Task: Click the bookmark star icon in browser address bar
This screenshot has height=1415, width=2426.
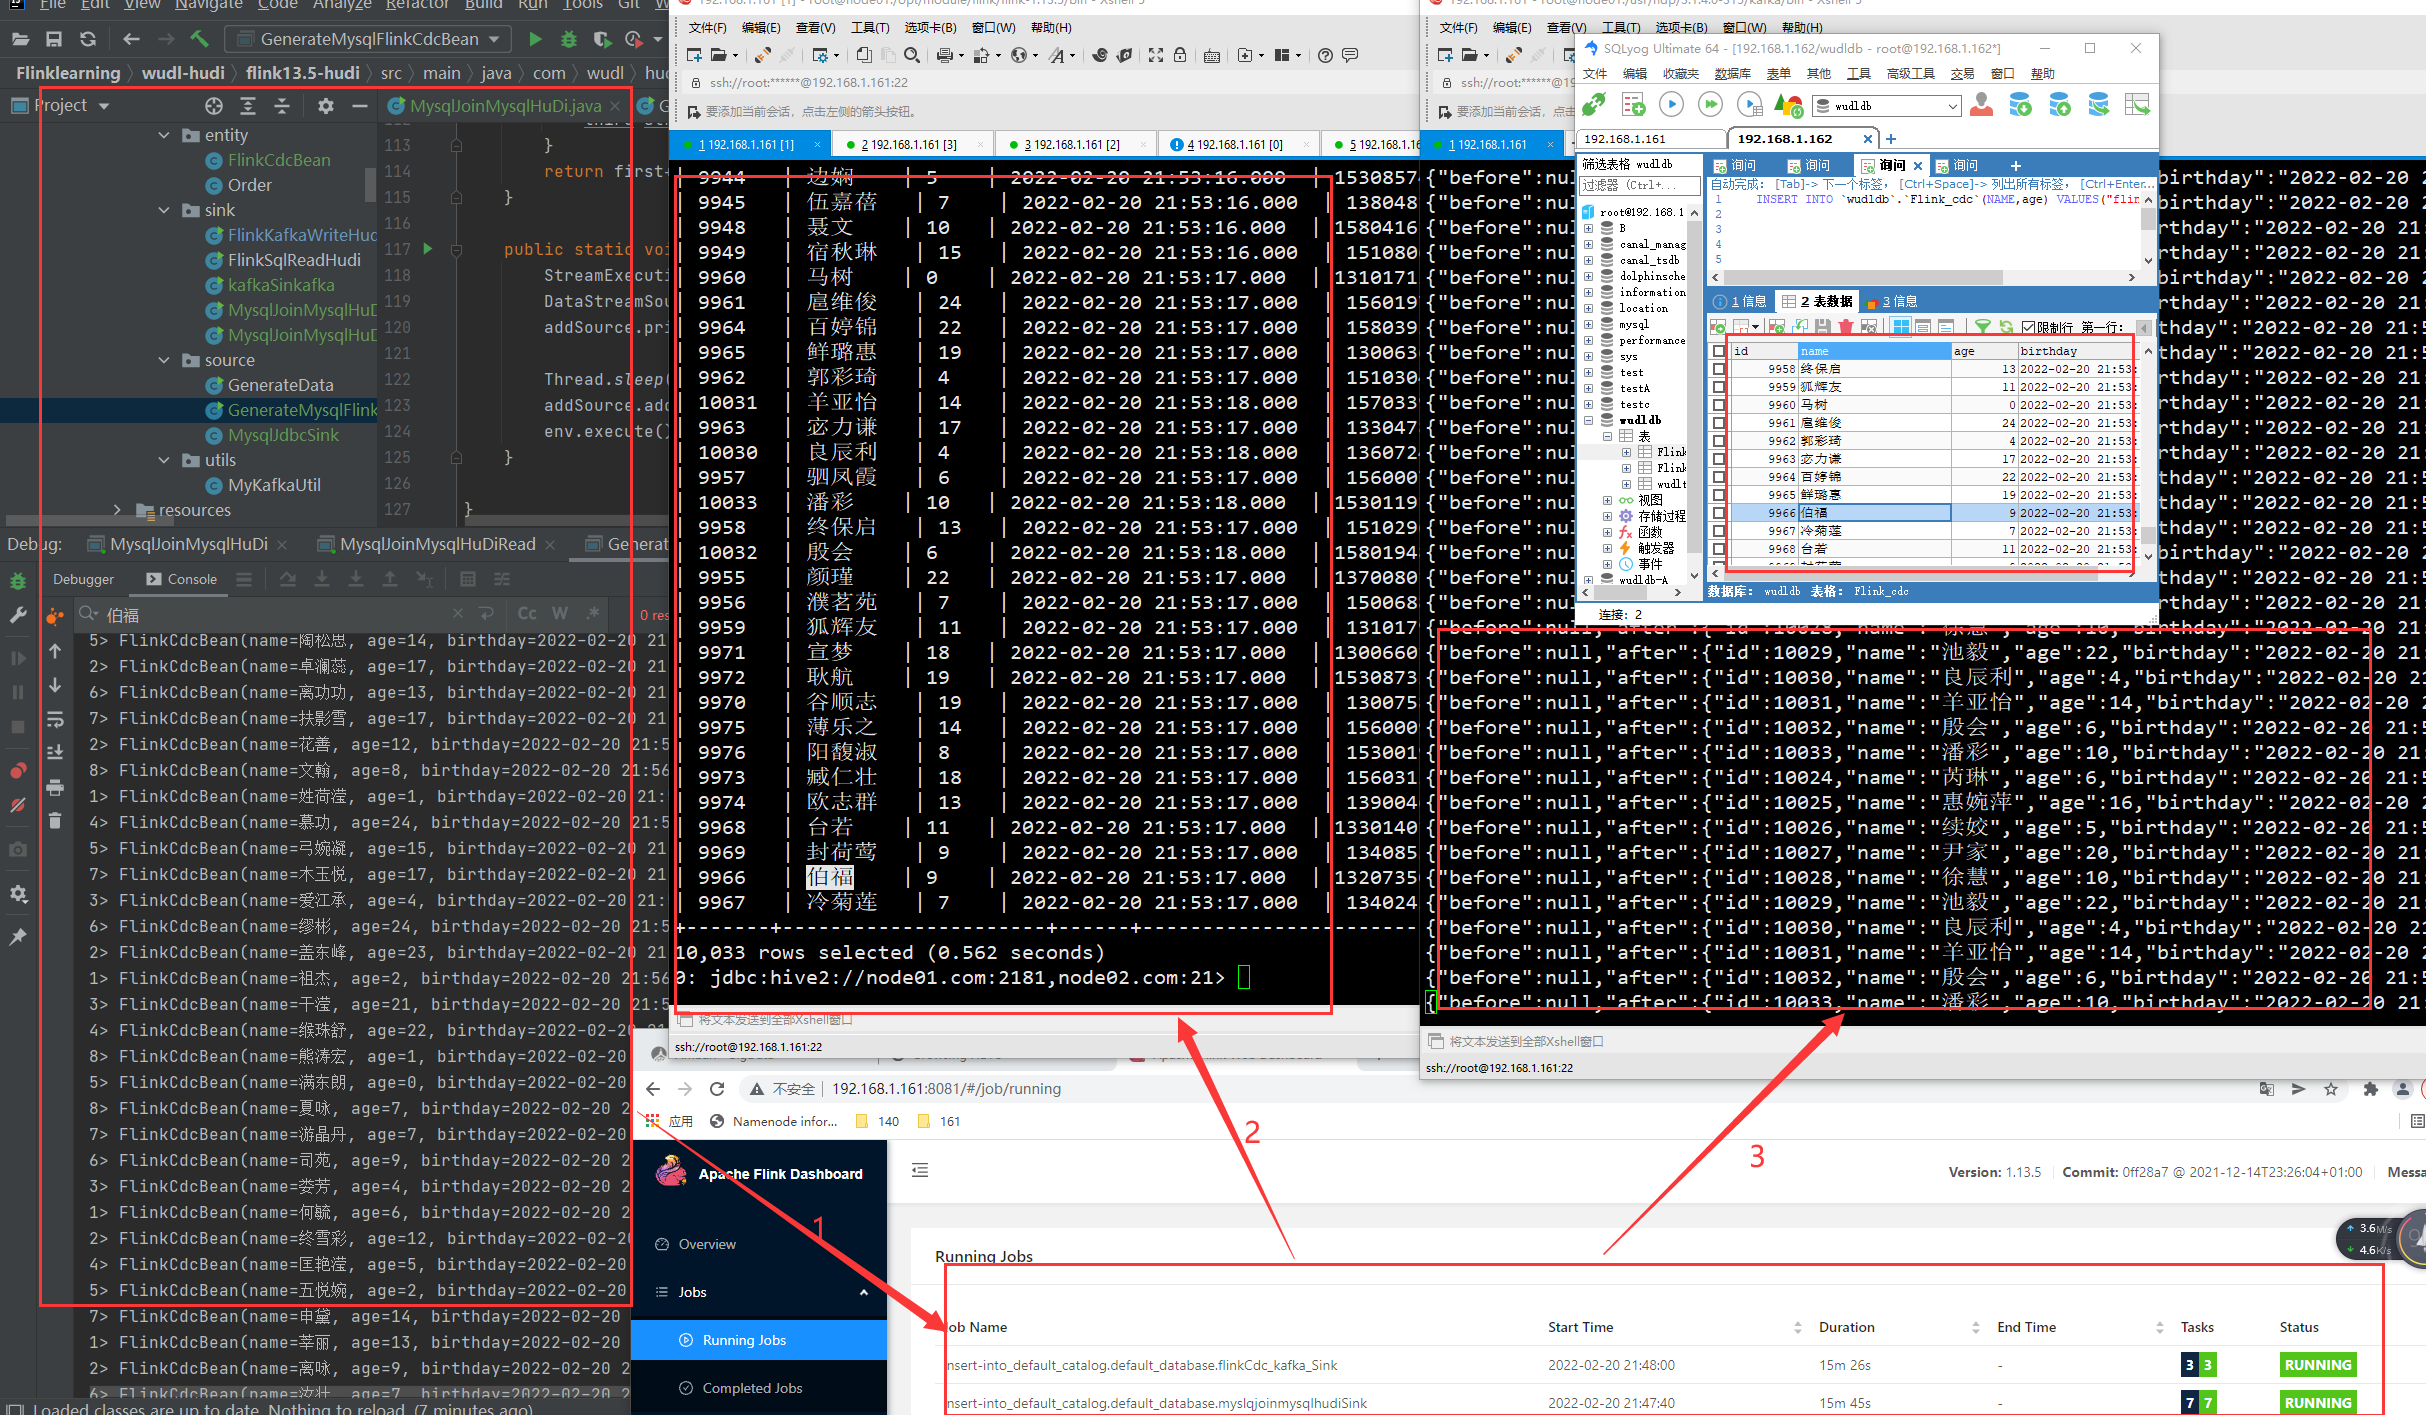Action: point(2331,1089)
